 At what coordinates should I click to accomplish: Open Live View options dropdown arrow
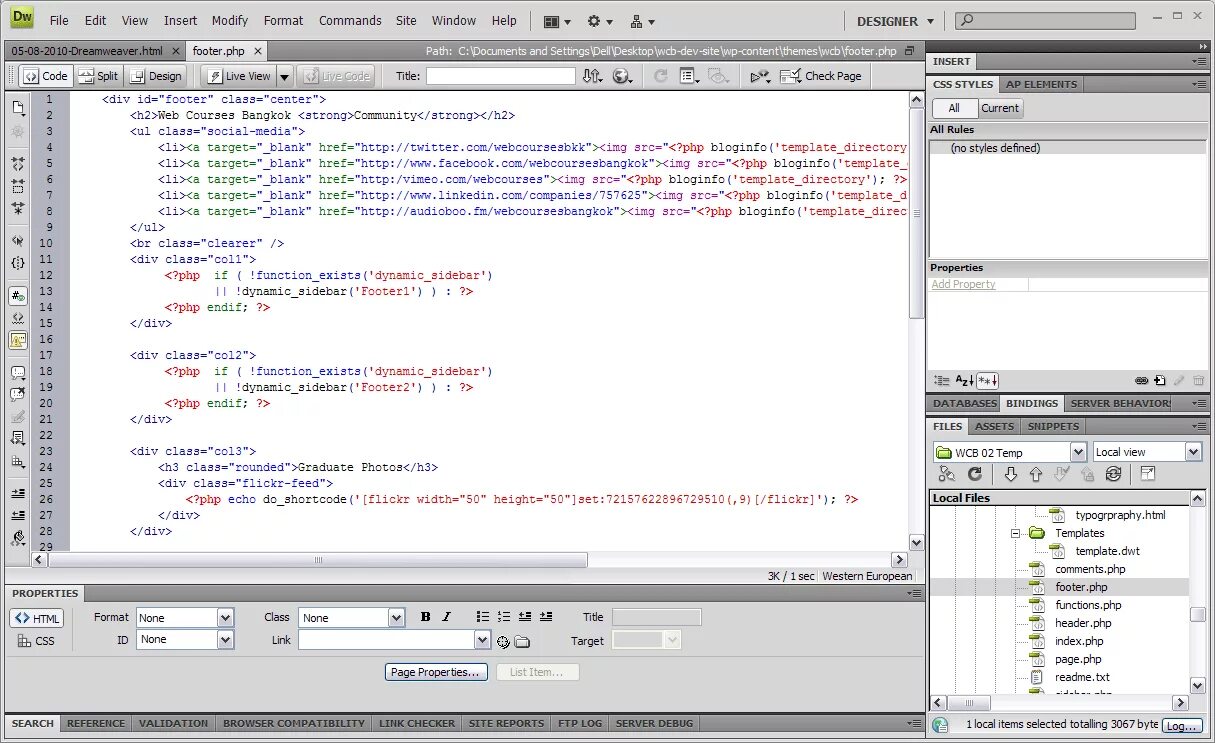click(x=284, y=76)
